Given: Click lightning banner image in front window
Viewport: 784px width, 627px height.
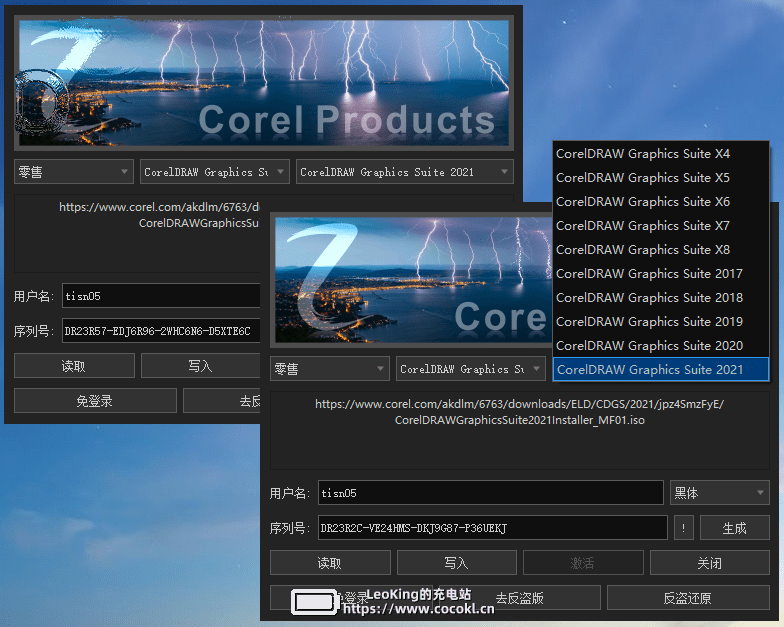Looking at the screenshot, I should point(413,280).
